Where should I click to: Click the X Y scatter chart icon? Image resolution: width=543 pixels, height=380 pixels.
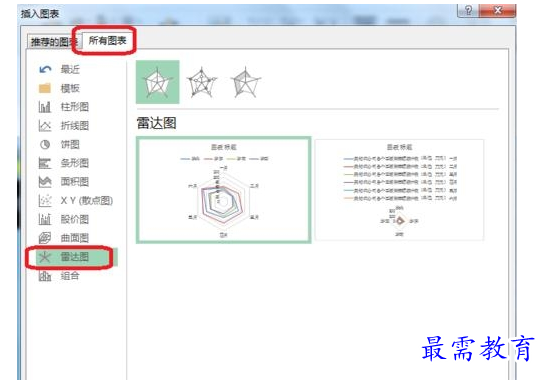tap(45, 200)
